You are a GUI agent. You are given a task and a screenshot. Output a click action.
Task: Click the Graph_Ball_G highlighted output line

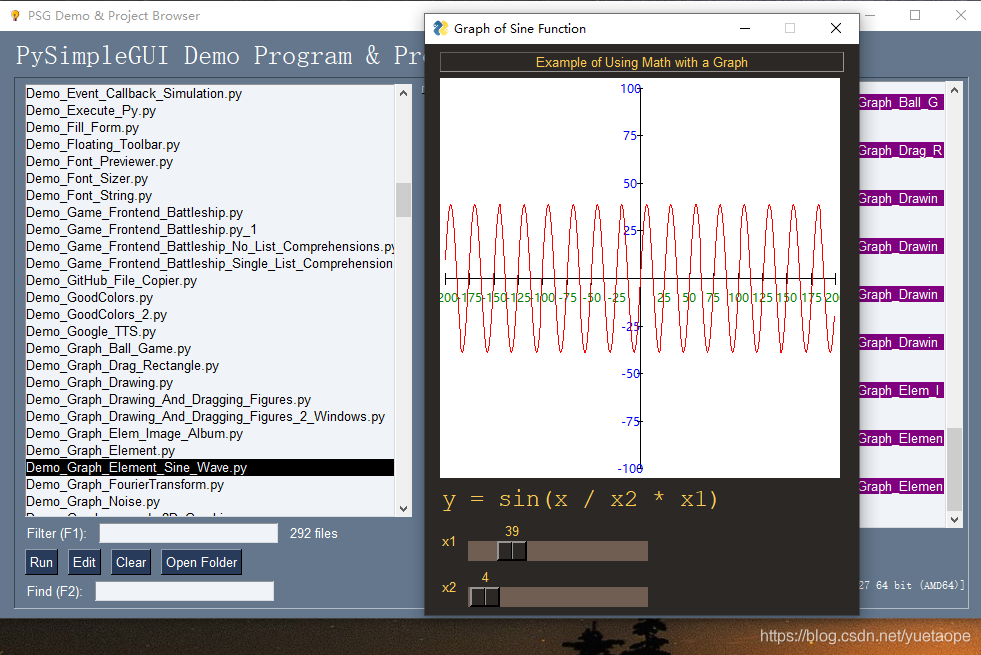[x=901, y=103]
